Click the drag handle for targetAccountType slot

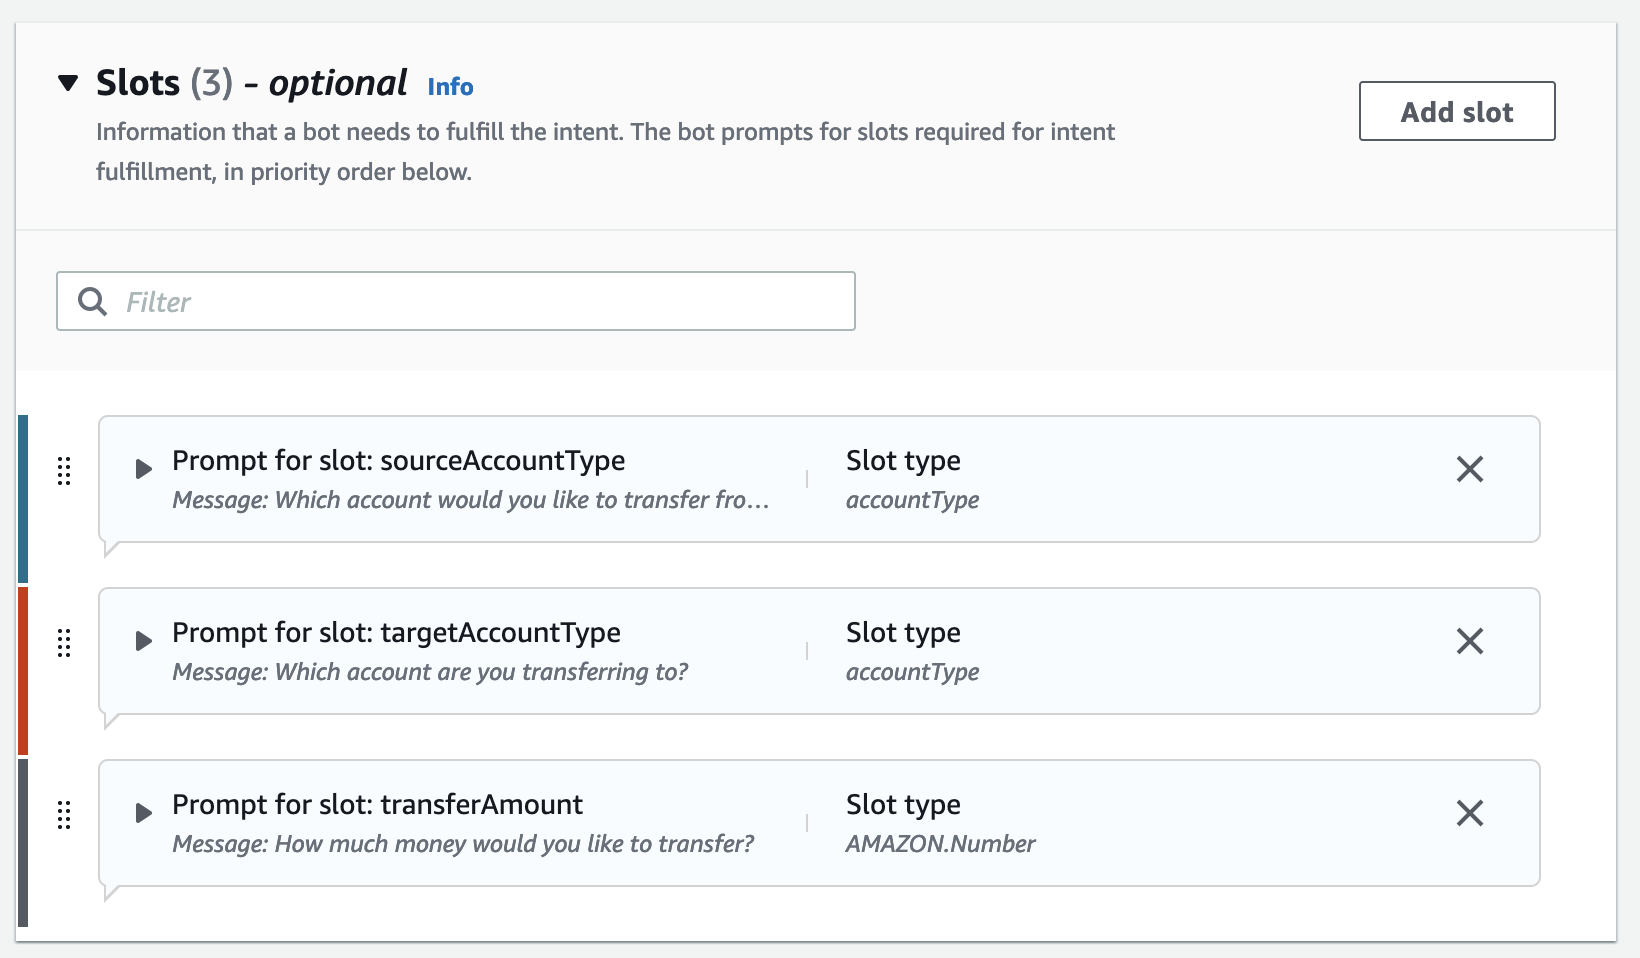(x=64, y=642)
